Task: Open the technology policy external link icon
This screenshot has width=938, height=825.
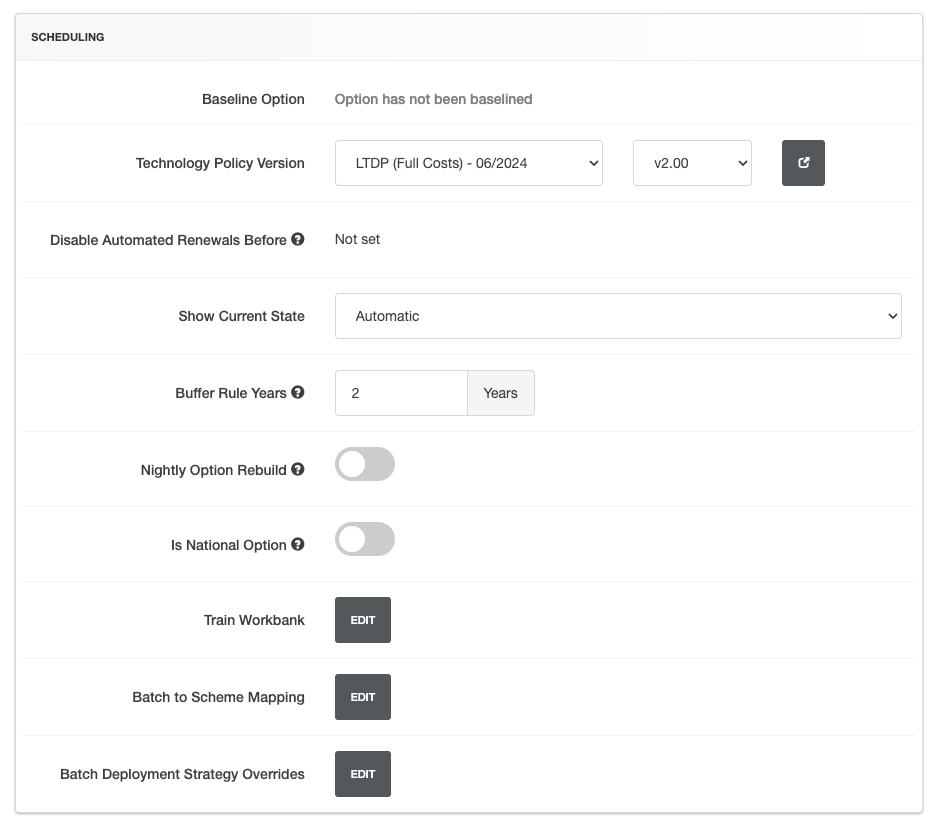Action: pyautogui.click(x=803, y=163)
